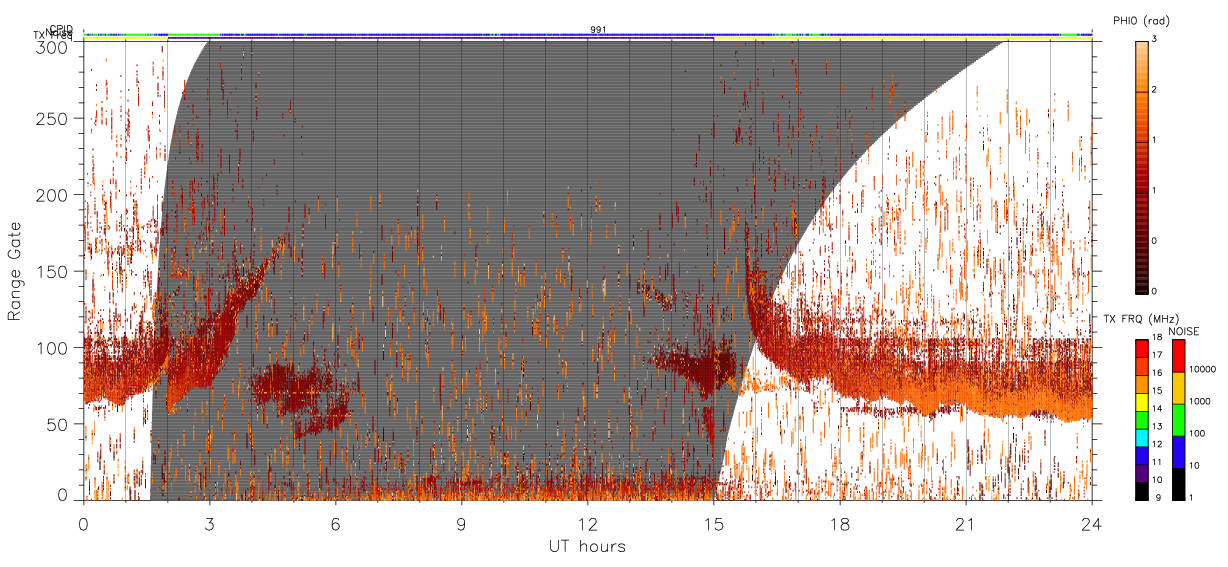
Task: Click the '10000' label on the NOISE legend
Action: click(x=1202, y=369)
